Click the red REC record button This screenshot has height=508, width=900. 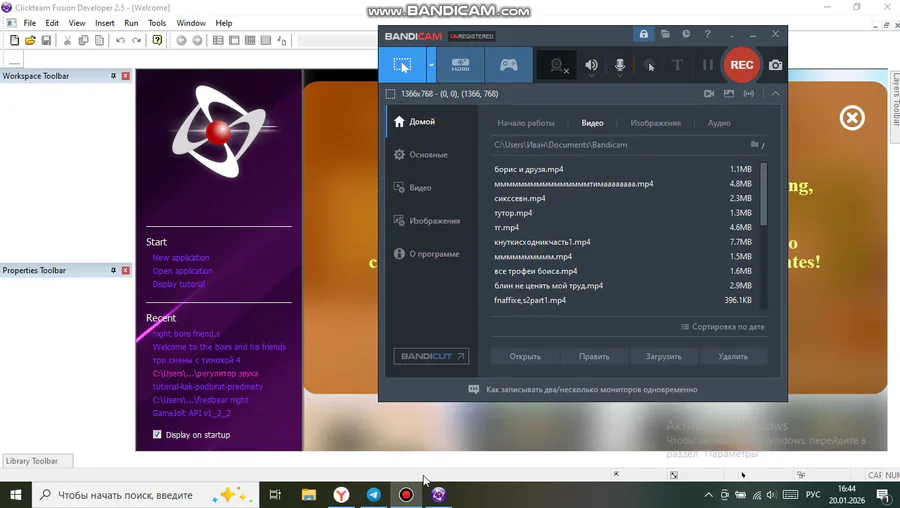point(741,65)
